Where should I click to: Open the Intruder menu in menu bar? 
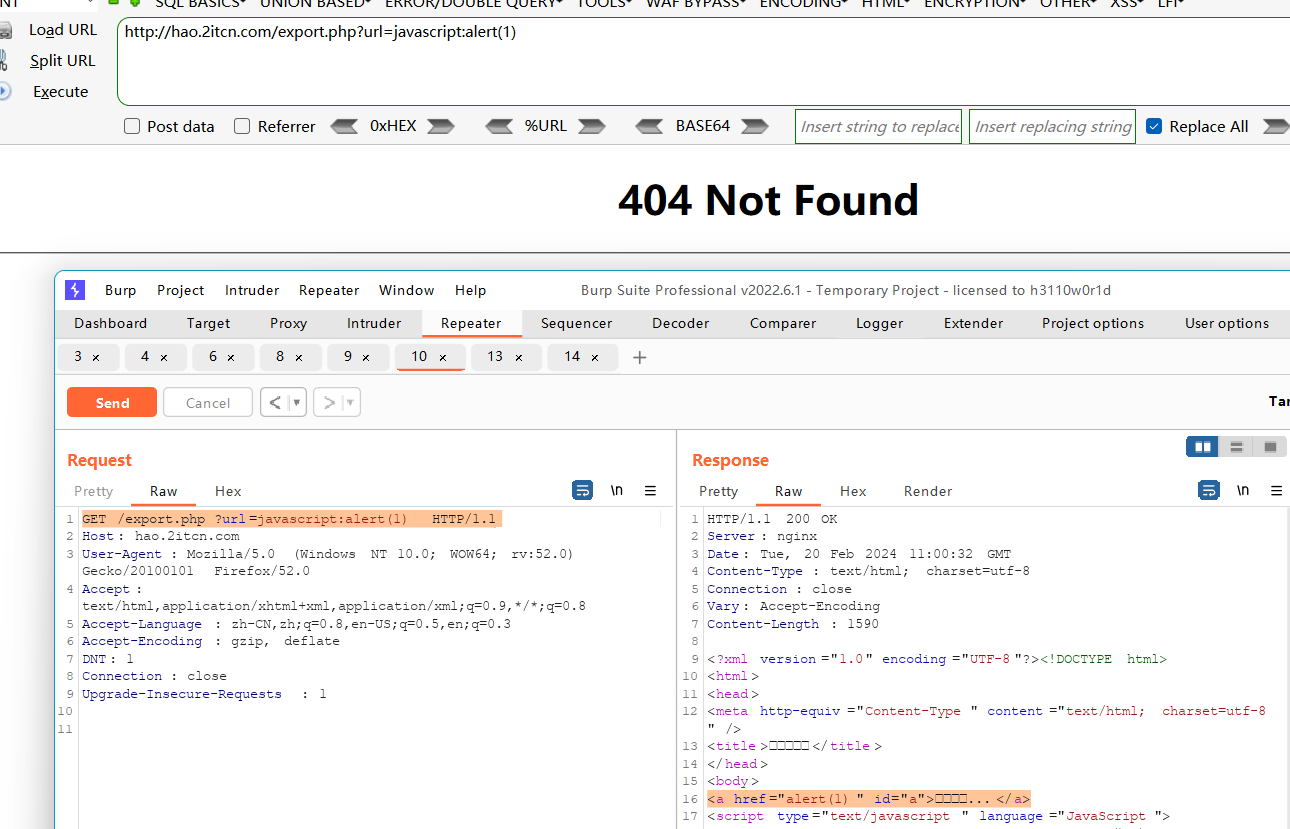click(x=252, y=290)
